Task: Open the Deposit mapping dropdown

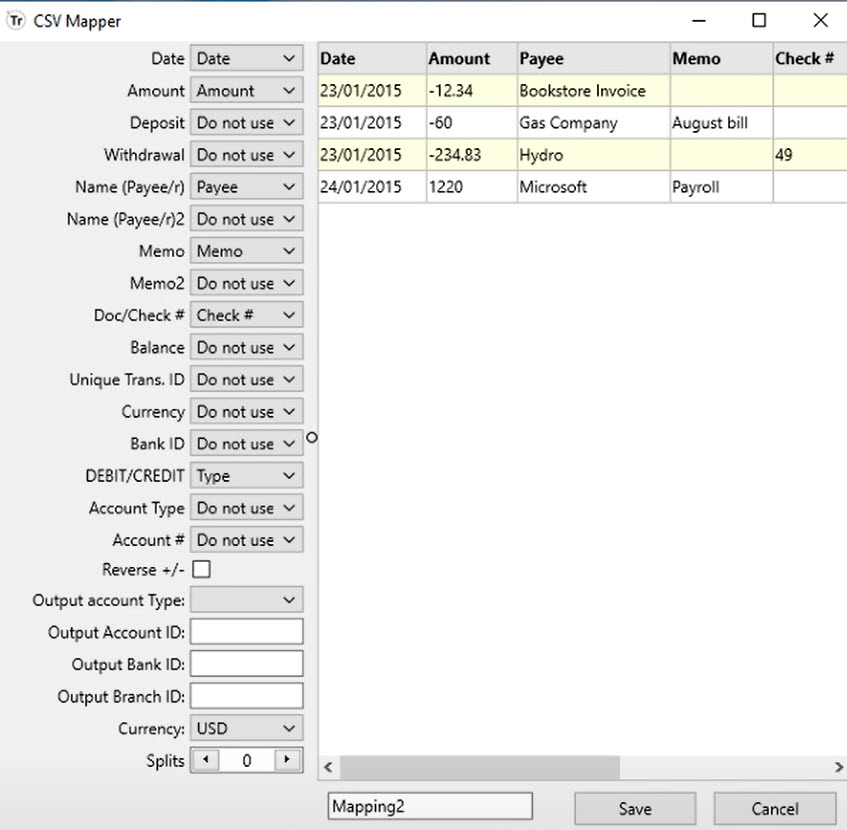Action: click(x=246, y=123)
